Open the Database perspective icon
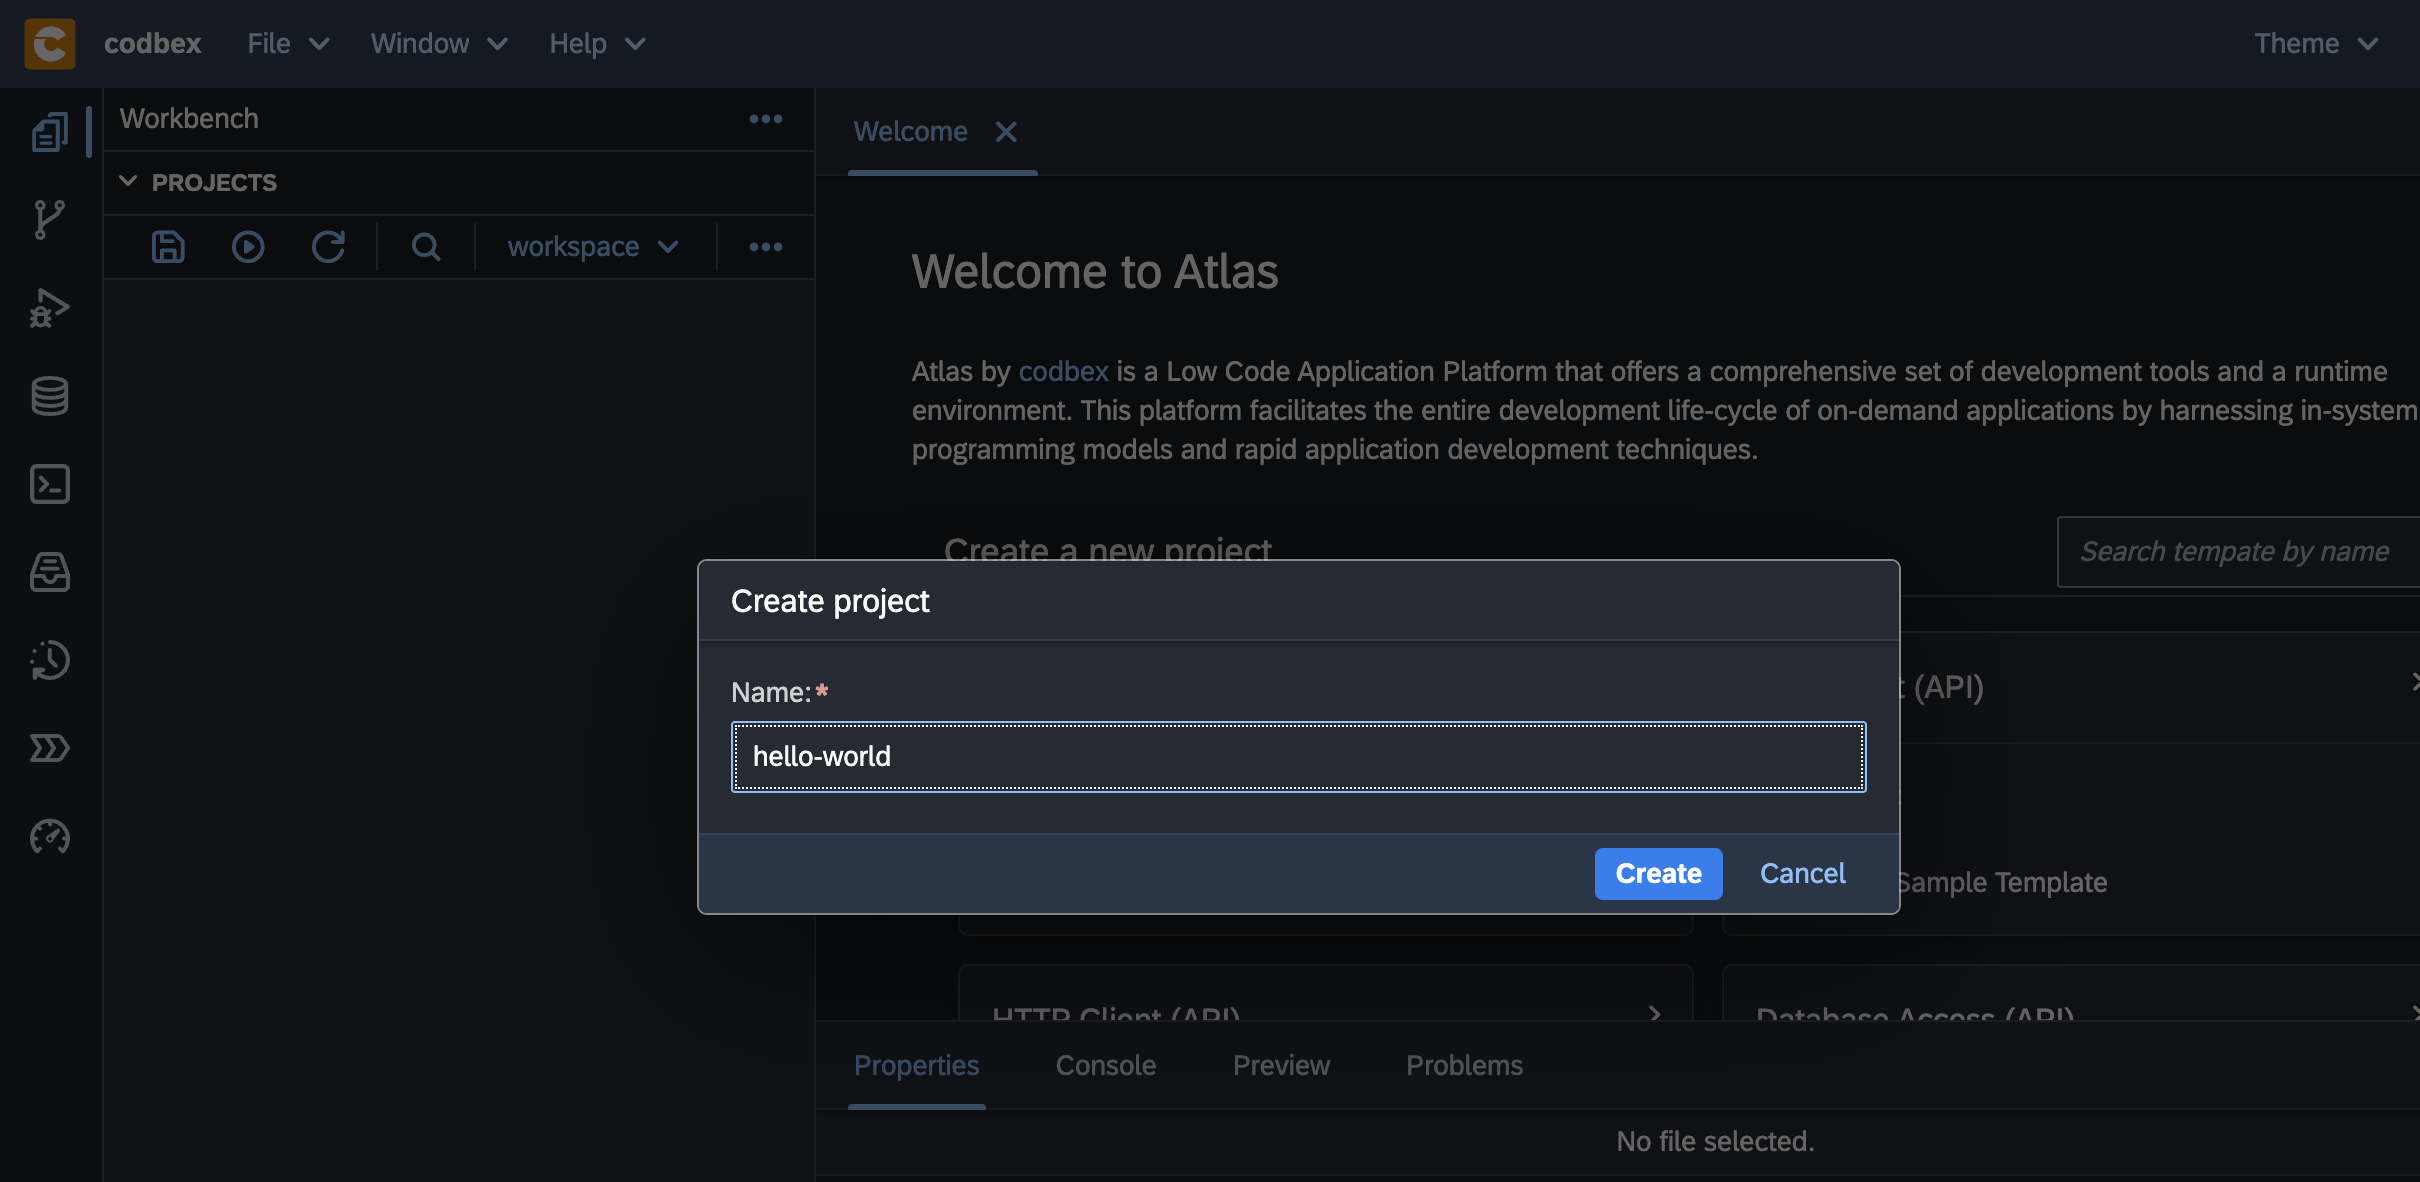Viewport: 2420px width, 1182px height. [49, 396]
